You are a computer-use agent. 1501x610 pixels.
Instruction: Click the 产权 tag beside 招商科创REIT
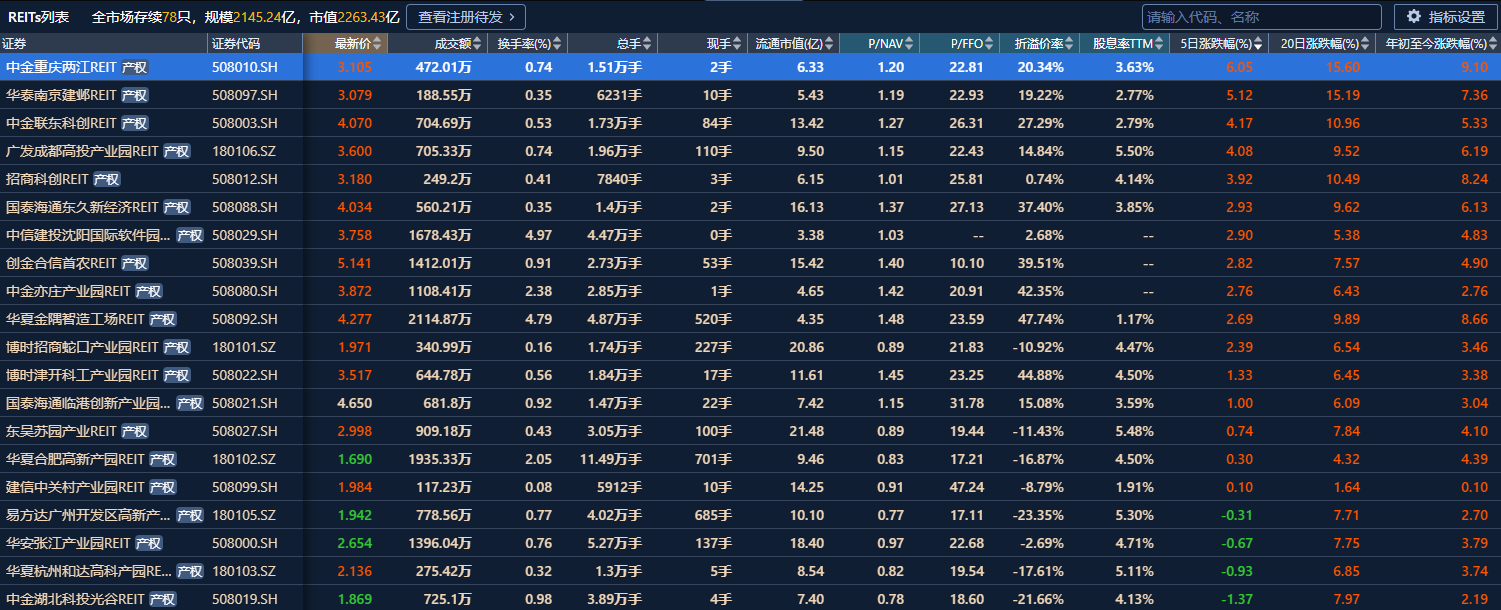[107, 179]
